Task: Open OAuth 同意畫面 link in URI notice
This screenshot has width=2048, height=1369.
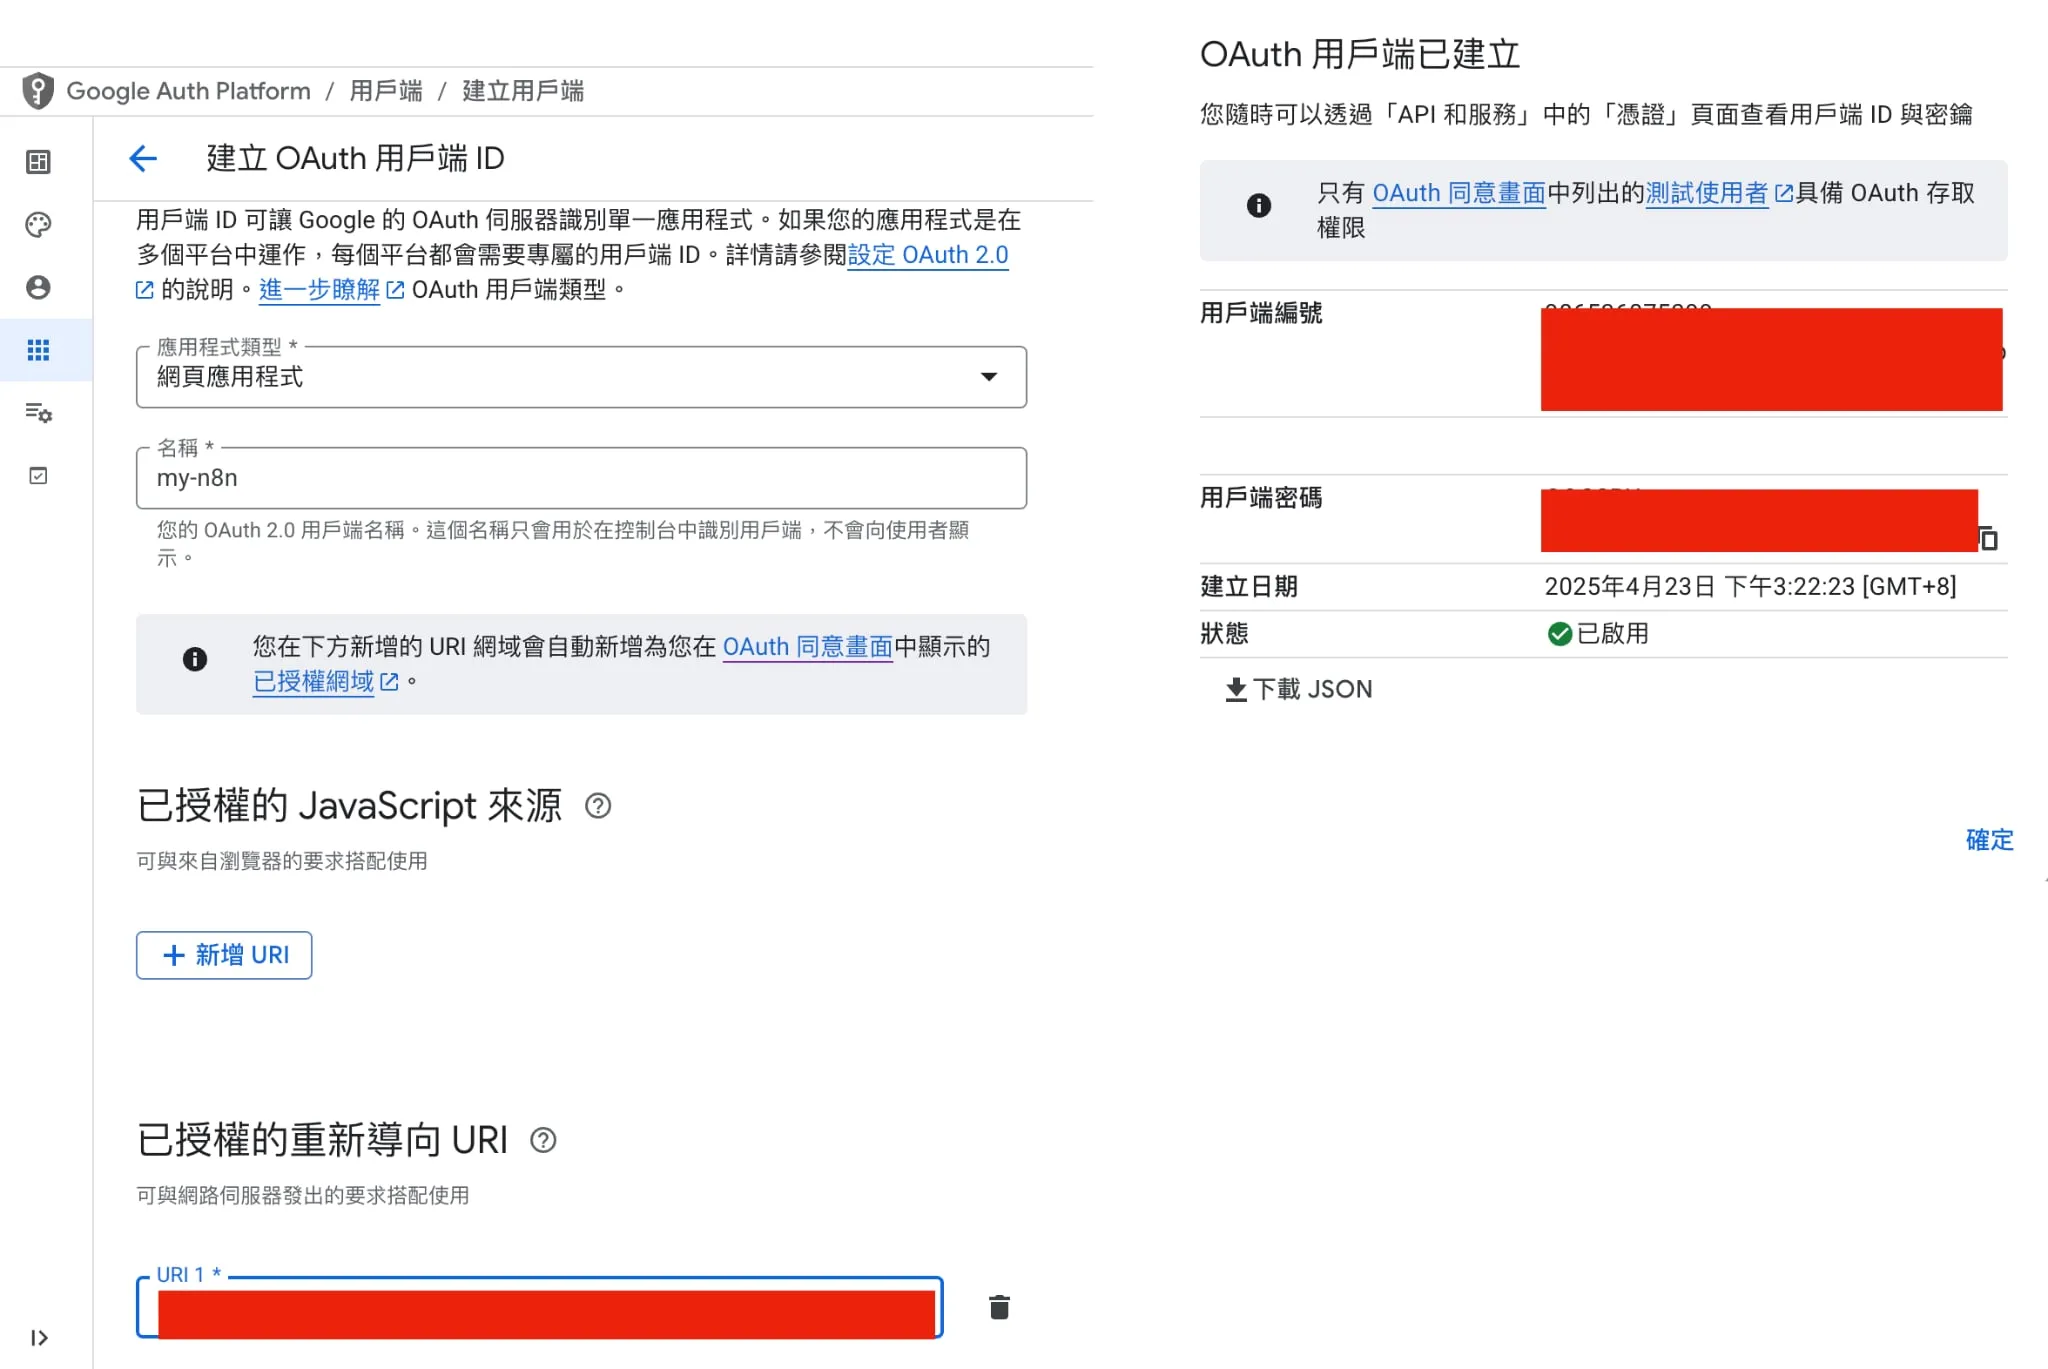Action: click(807, 647)
